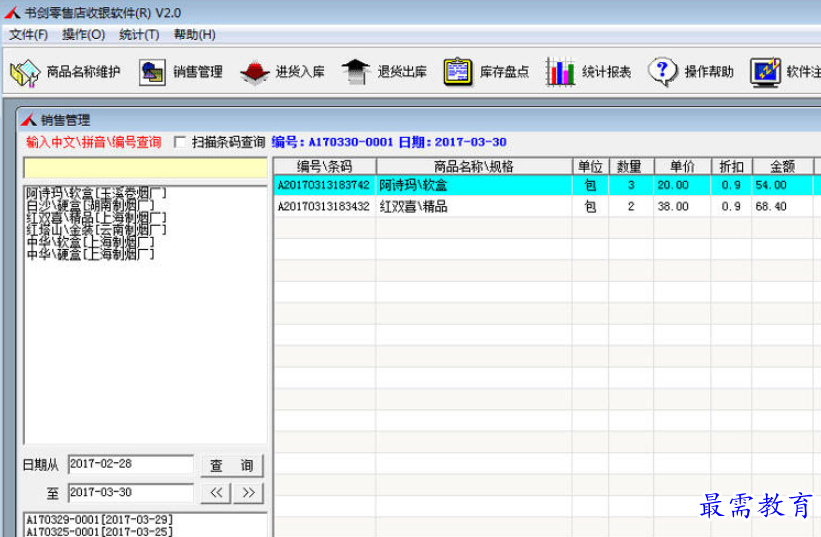The image size is (821, 537).
Task: Select 中华\硬盒 in product list
Action: [90, 254]
